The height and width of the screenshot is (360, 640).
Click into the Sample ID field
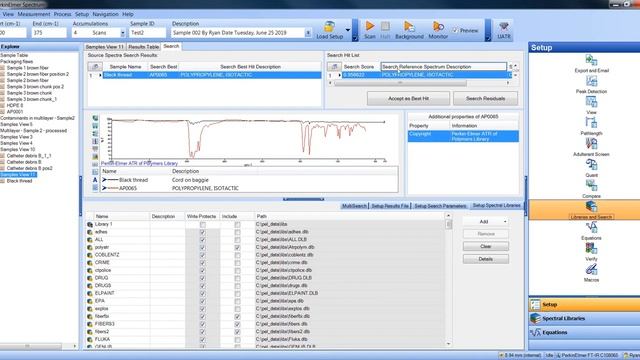[147, 33]
